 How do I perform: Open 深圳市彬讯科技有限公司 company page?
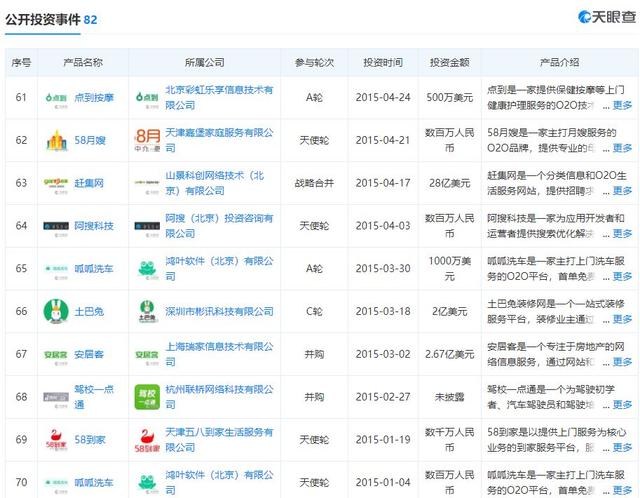click(218, 311)
